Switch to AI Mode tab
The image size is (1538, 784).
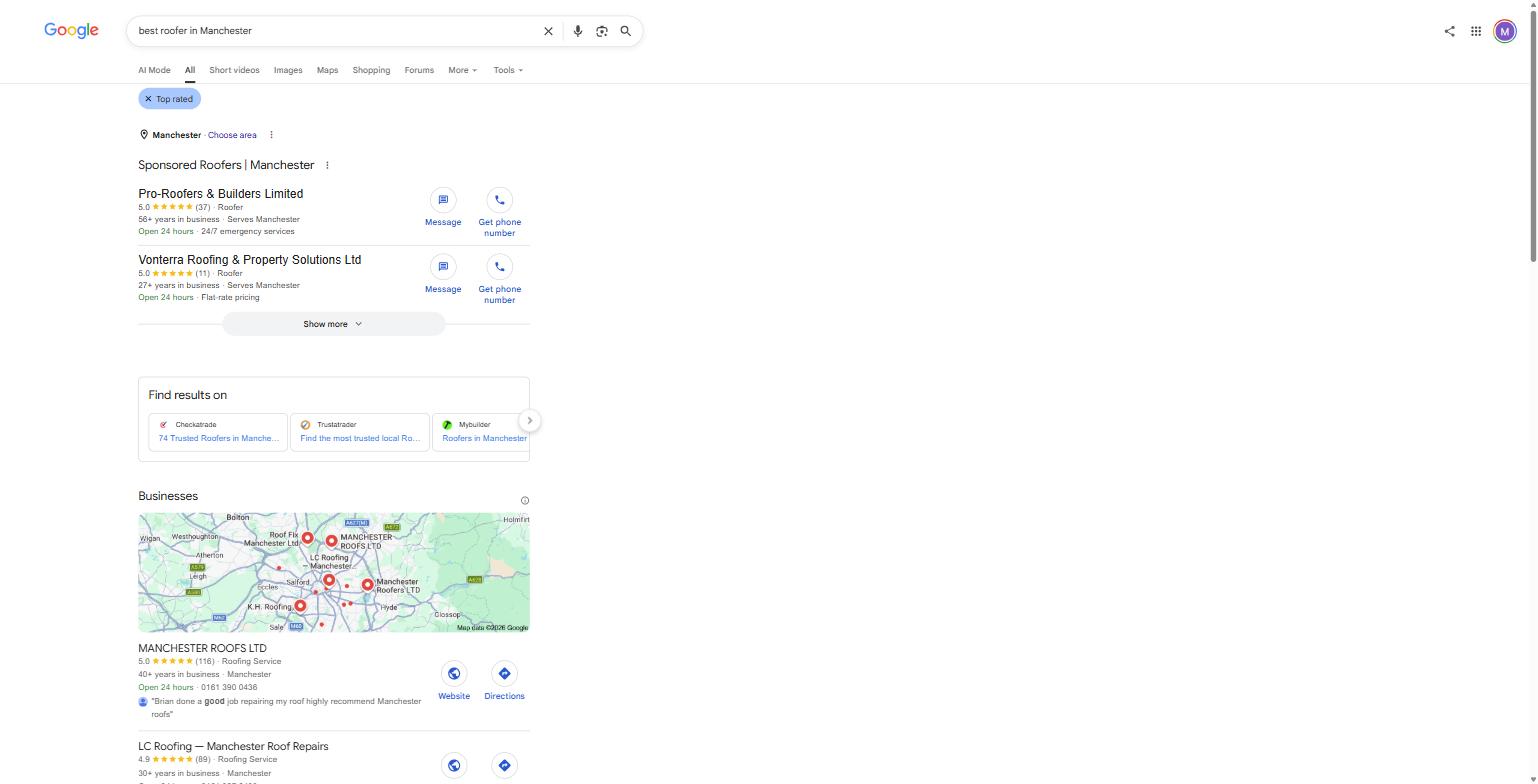pyautogui.click(x=154, y=70)
